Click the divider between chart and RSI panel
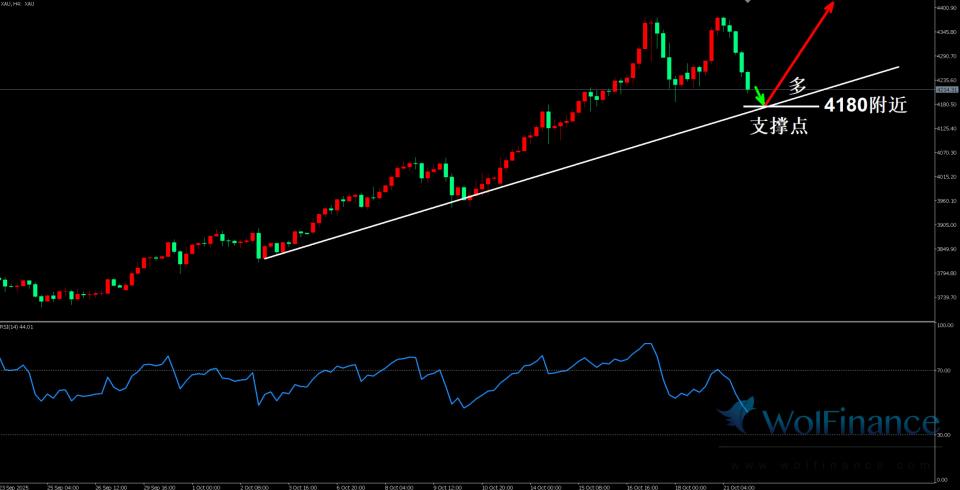Screen dimensions: 960x490 (x=480, y=322)
